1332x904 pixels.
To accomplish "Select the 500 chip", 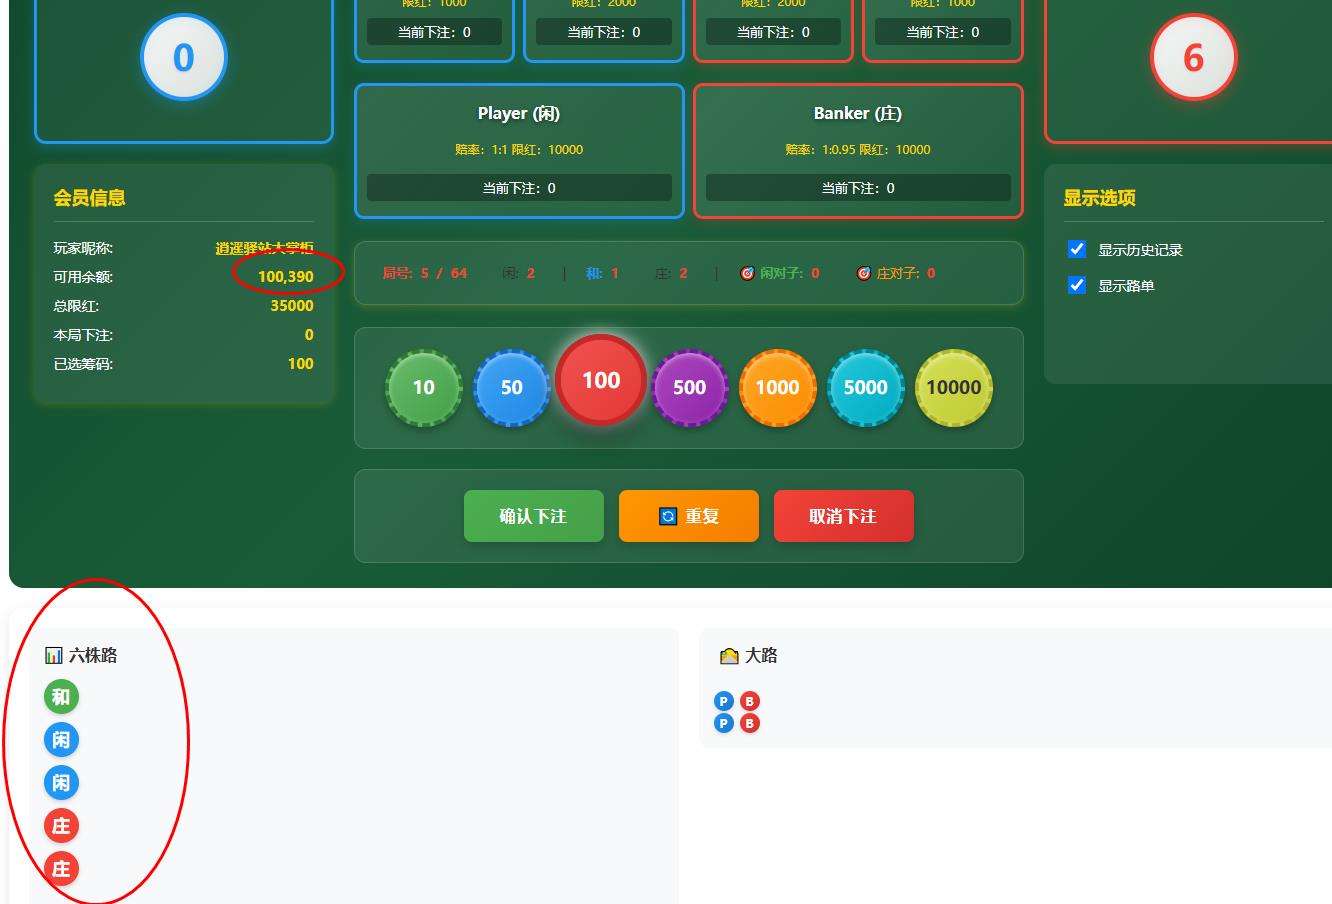I will pos(689,388).
